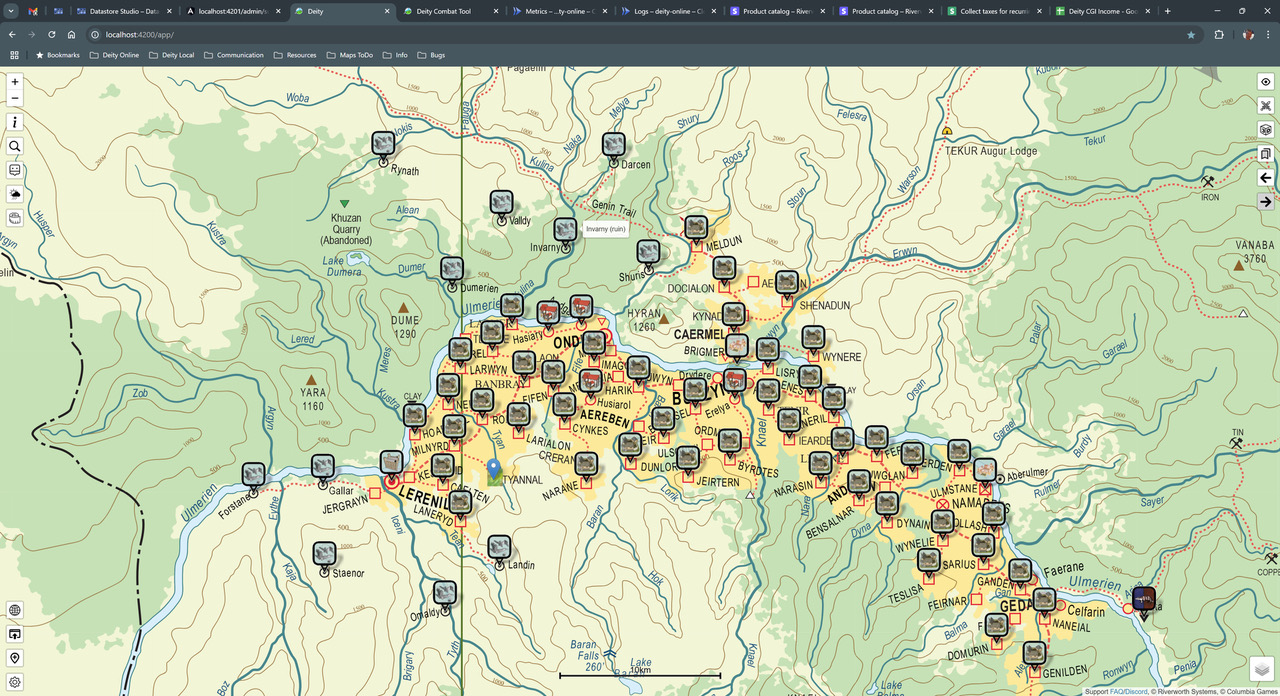Open a new browser tab
This screenshot has height=696, width=1280.
pyautogui.click(x=1167, y=11)
